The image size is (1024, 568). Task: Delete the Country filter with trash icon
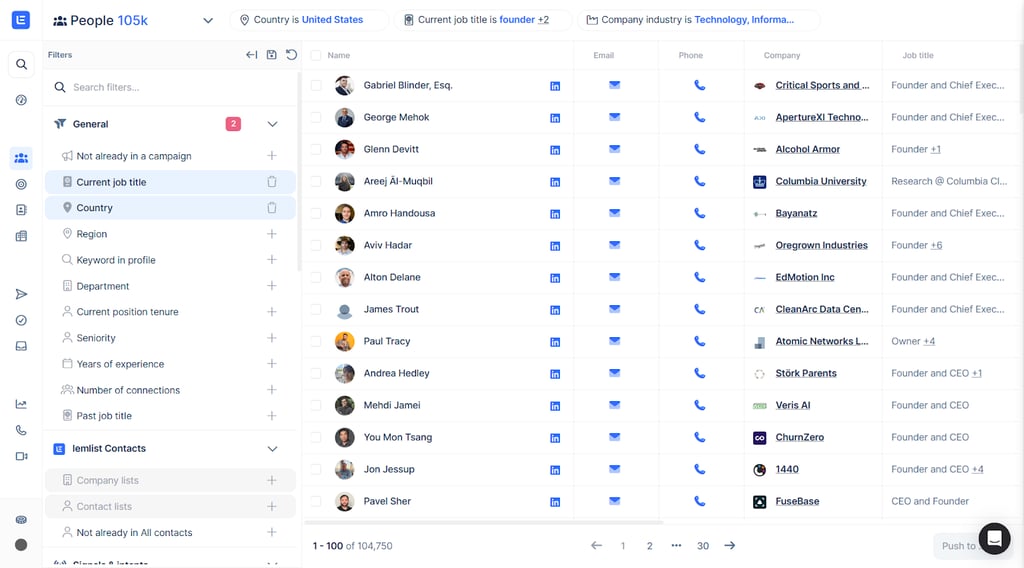272,208
